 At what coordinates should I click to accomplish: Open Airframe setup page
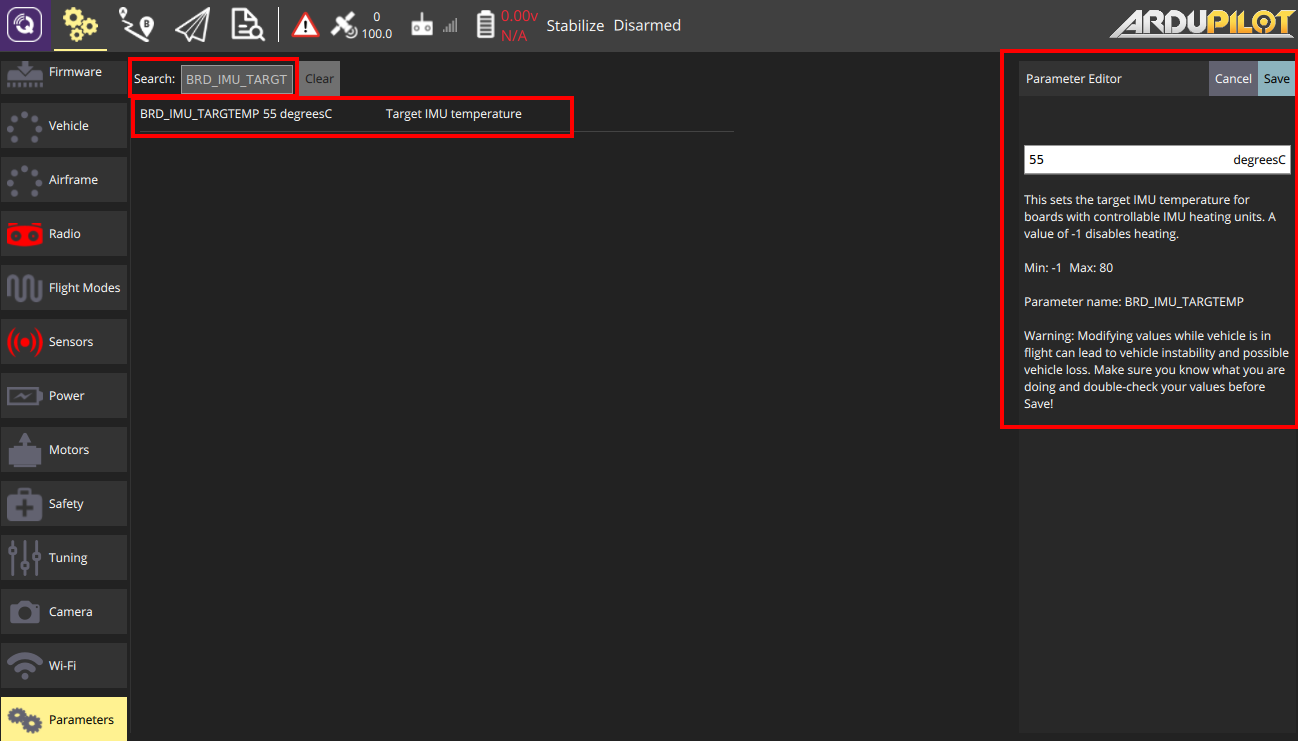(64, 180)
